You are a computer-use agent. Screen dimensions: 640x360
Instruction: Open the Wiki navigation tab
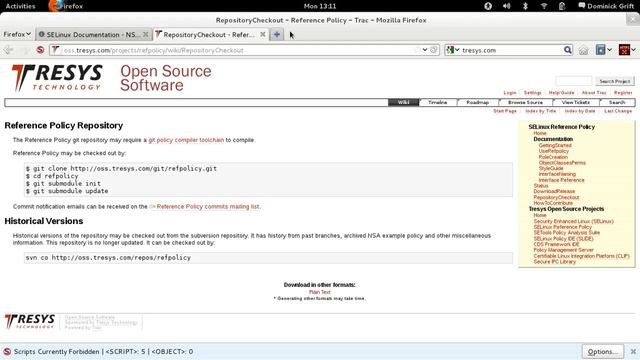coord(403,102)
